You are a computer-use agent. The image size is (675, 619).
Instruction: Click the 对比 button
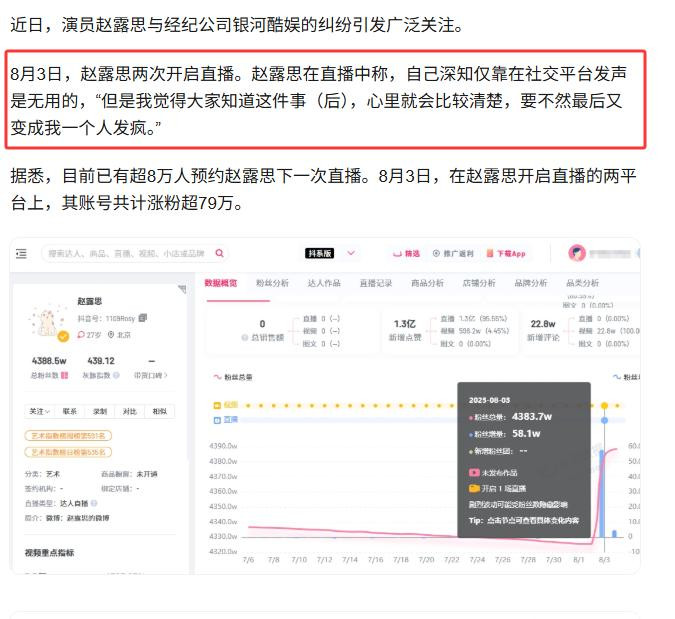pos(130,411)
